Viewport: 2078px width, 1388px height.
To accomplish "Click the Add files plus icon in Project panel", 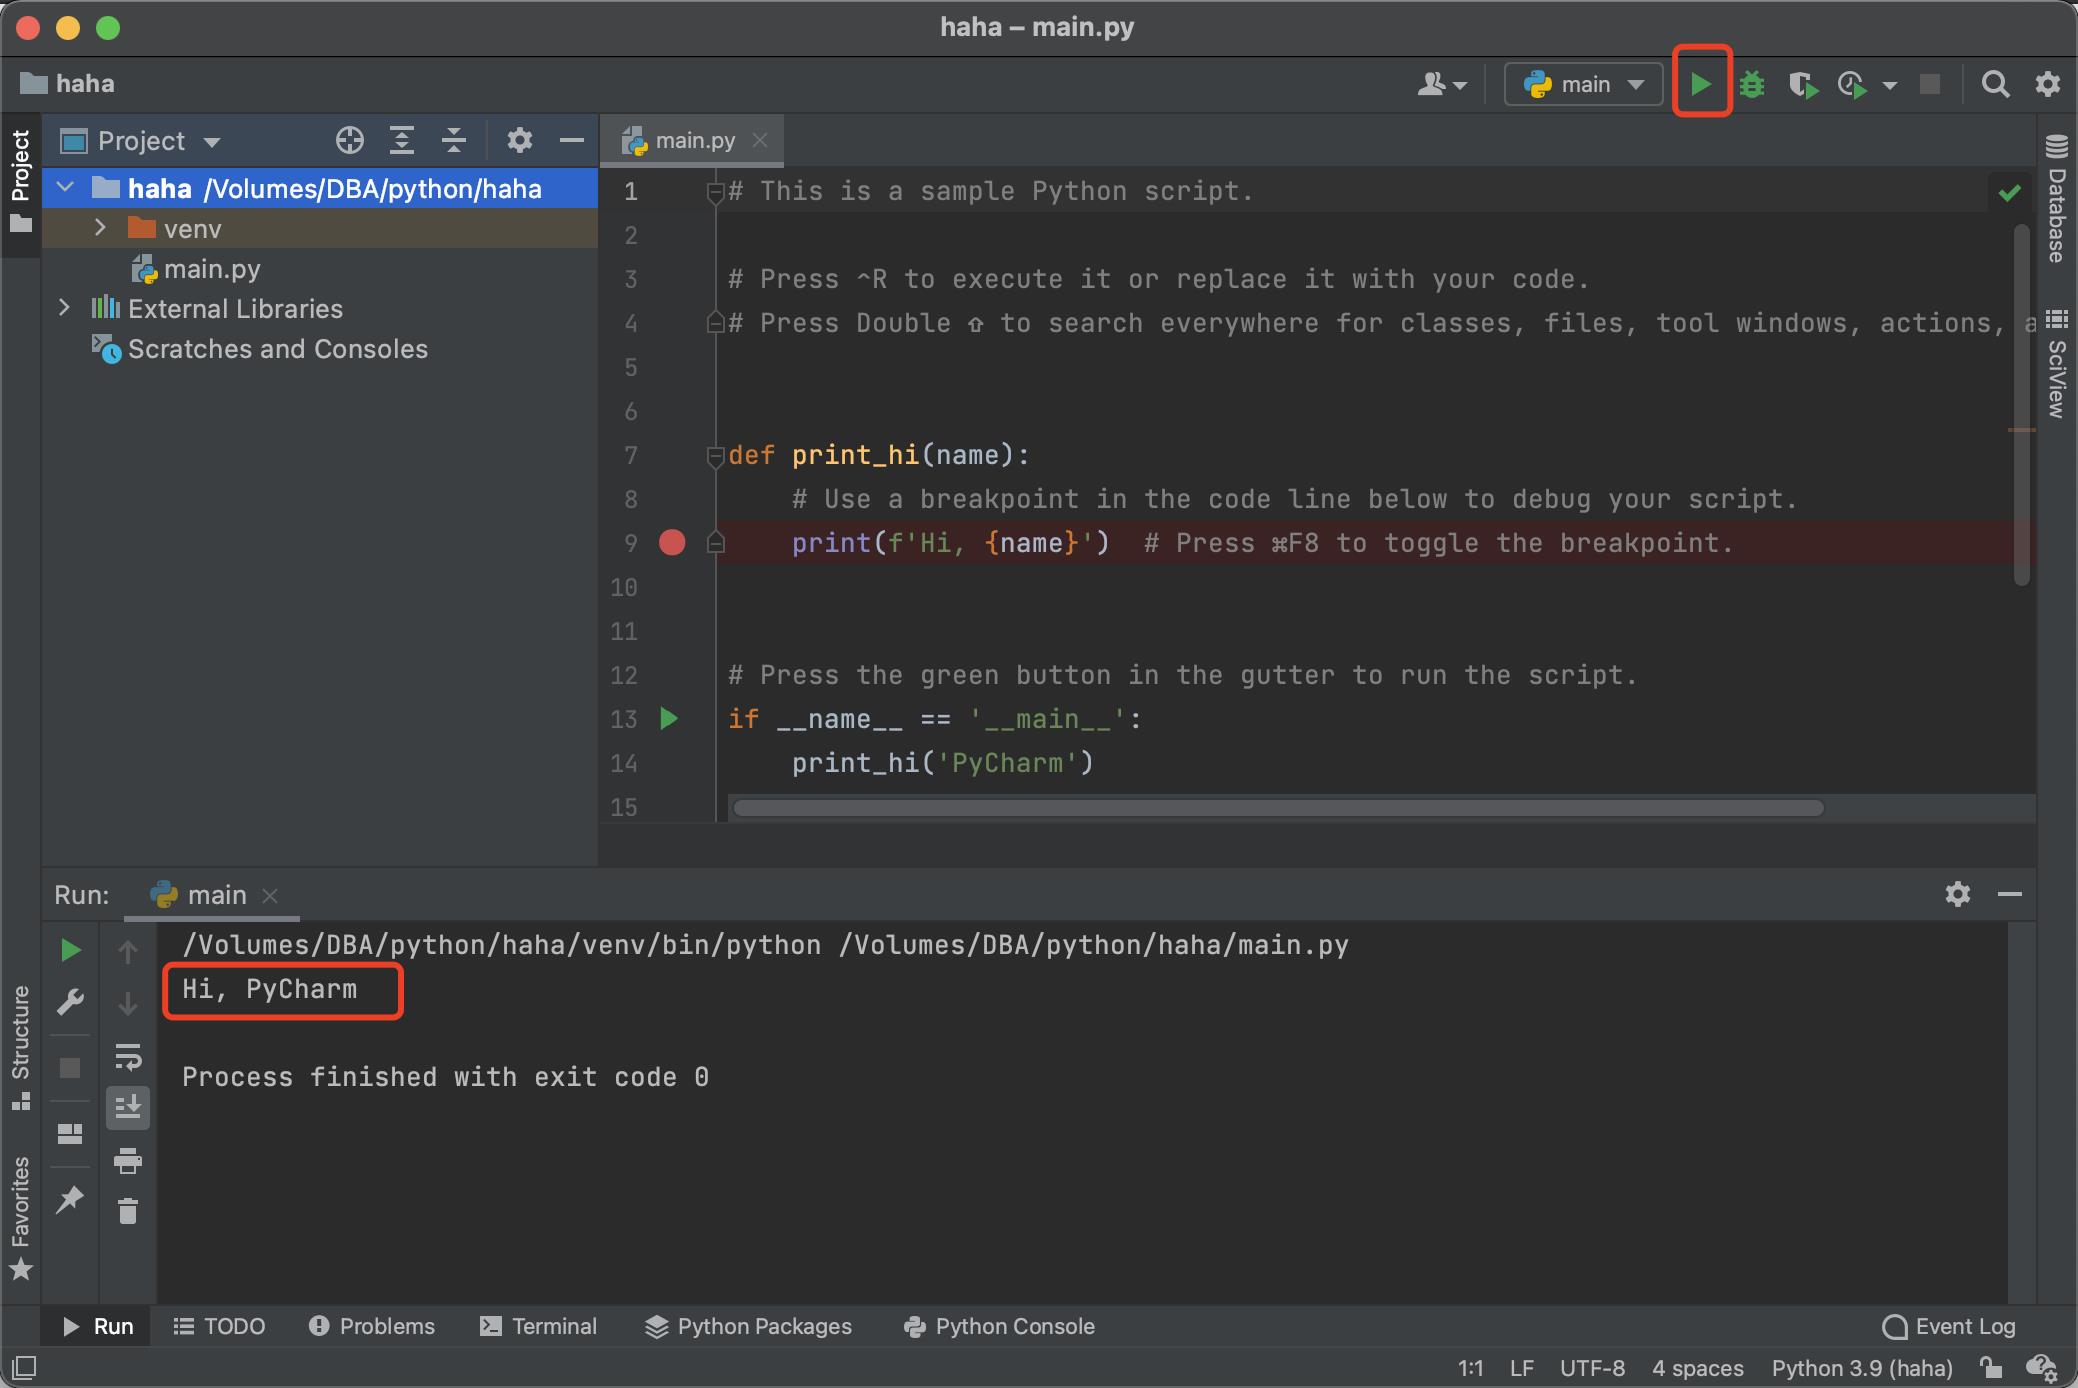I will (x=348, y=141).
